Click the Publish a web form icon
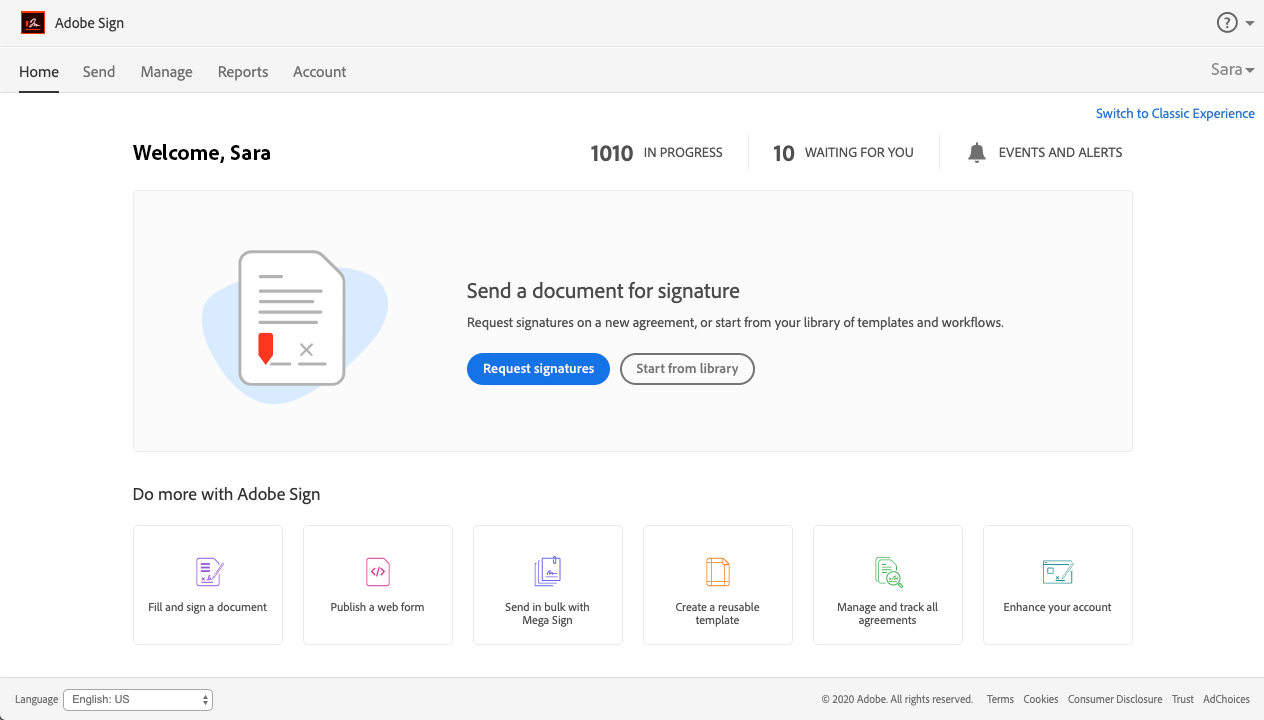The height and width of the screenshot is (720, 1264). click(378, 572)
